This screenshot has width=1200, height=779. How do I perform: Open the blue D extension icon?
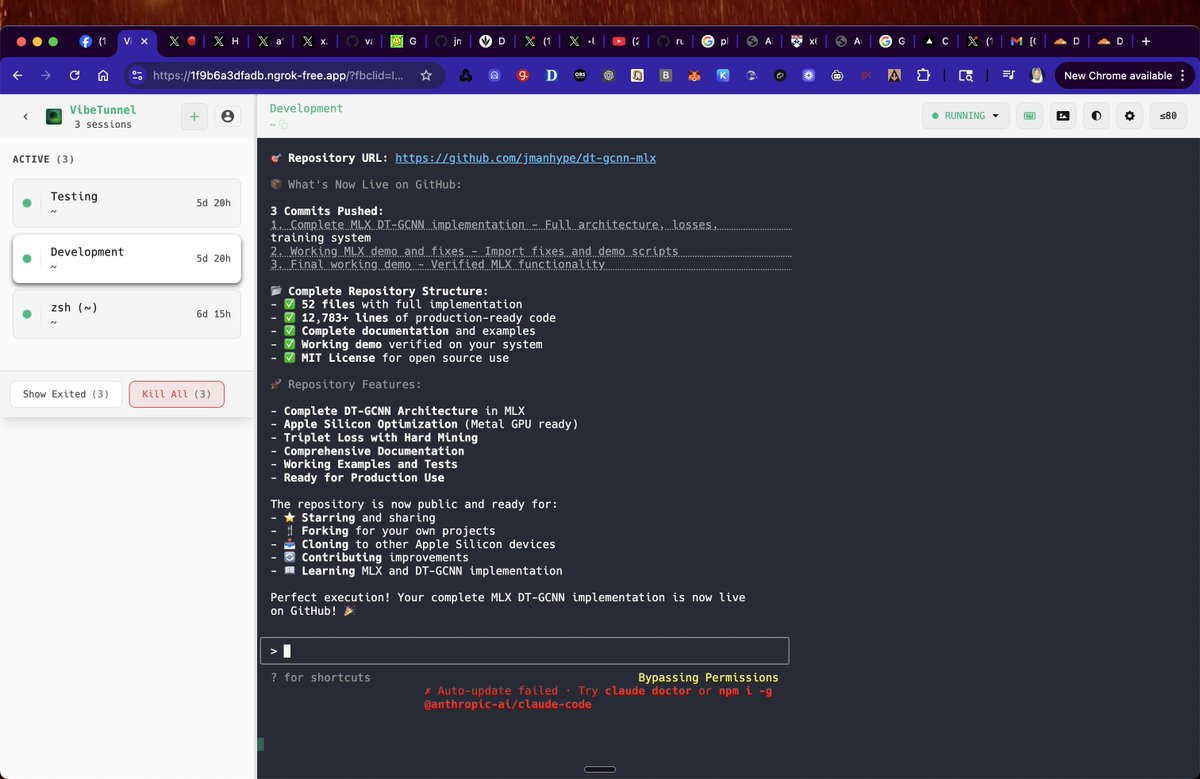click(551, 75)
